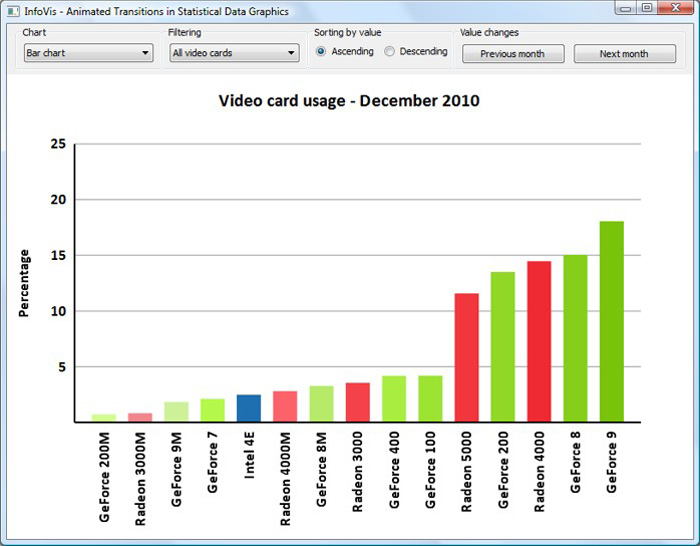The width and height of the screenshot is (700, 546).
Task: Click the Previous month button
Action: coord(513,54)
